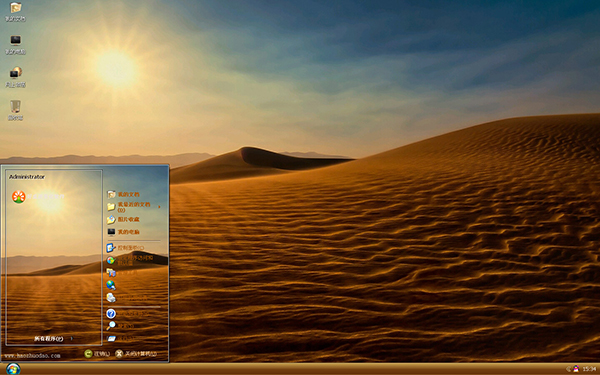Open the globe network icon in start menu

[111, 285]
